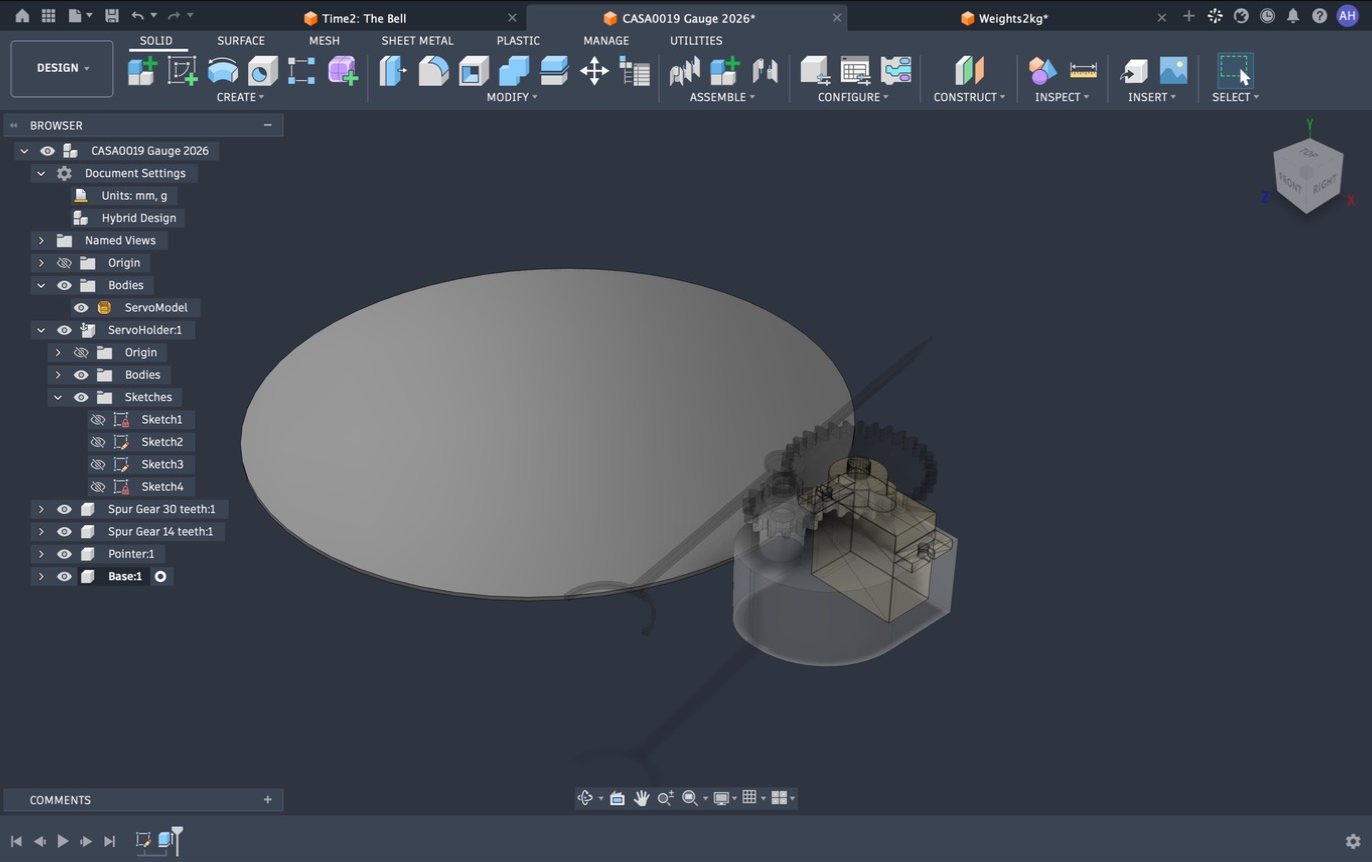Switch to the Weights2kg document tab
This screenshot has height=862, width=1372.
click(x=1012, y=17)
